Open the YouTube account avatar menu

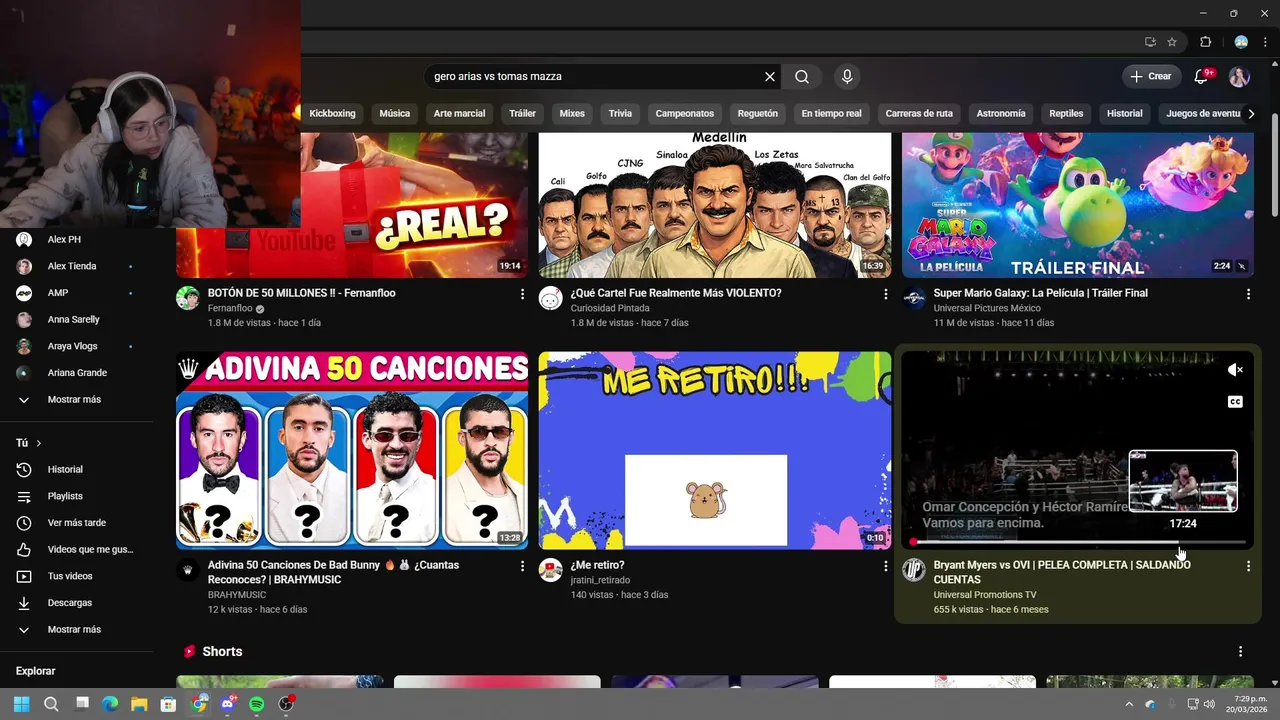point(1239,77)
